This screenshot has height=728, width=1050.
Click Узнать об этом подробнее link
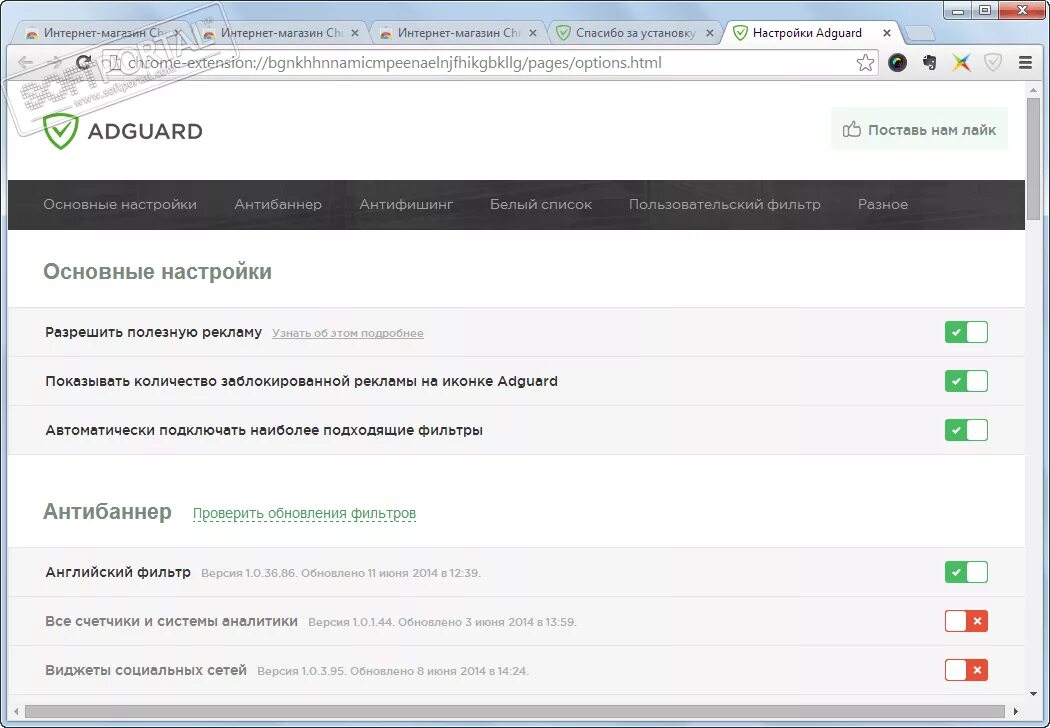click(348, 334)
